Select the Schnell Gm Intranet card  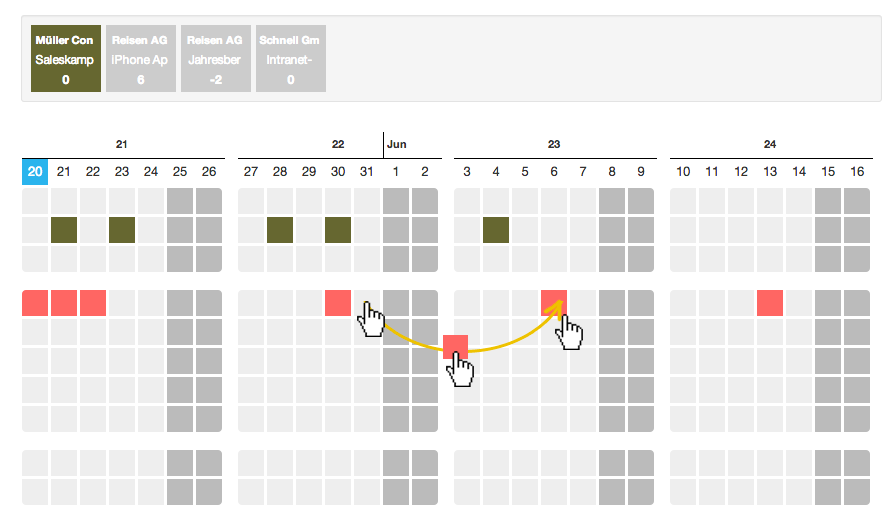coord(291,59)
